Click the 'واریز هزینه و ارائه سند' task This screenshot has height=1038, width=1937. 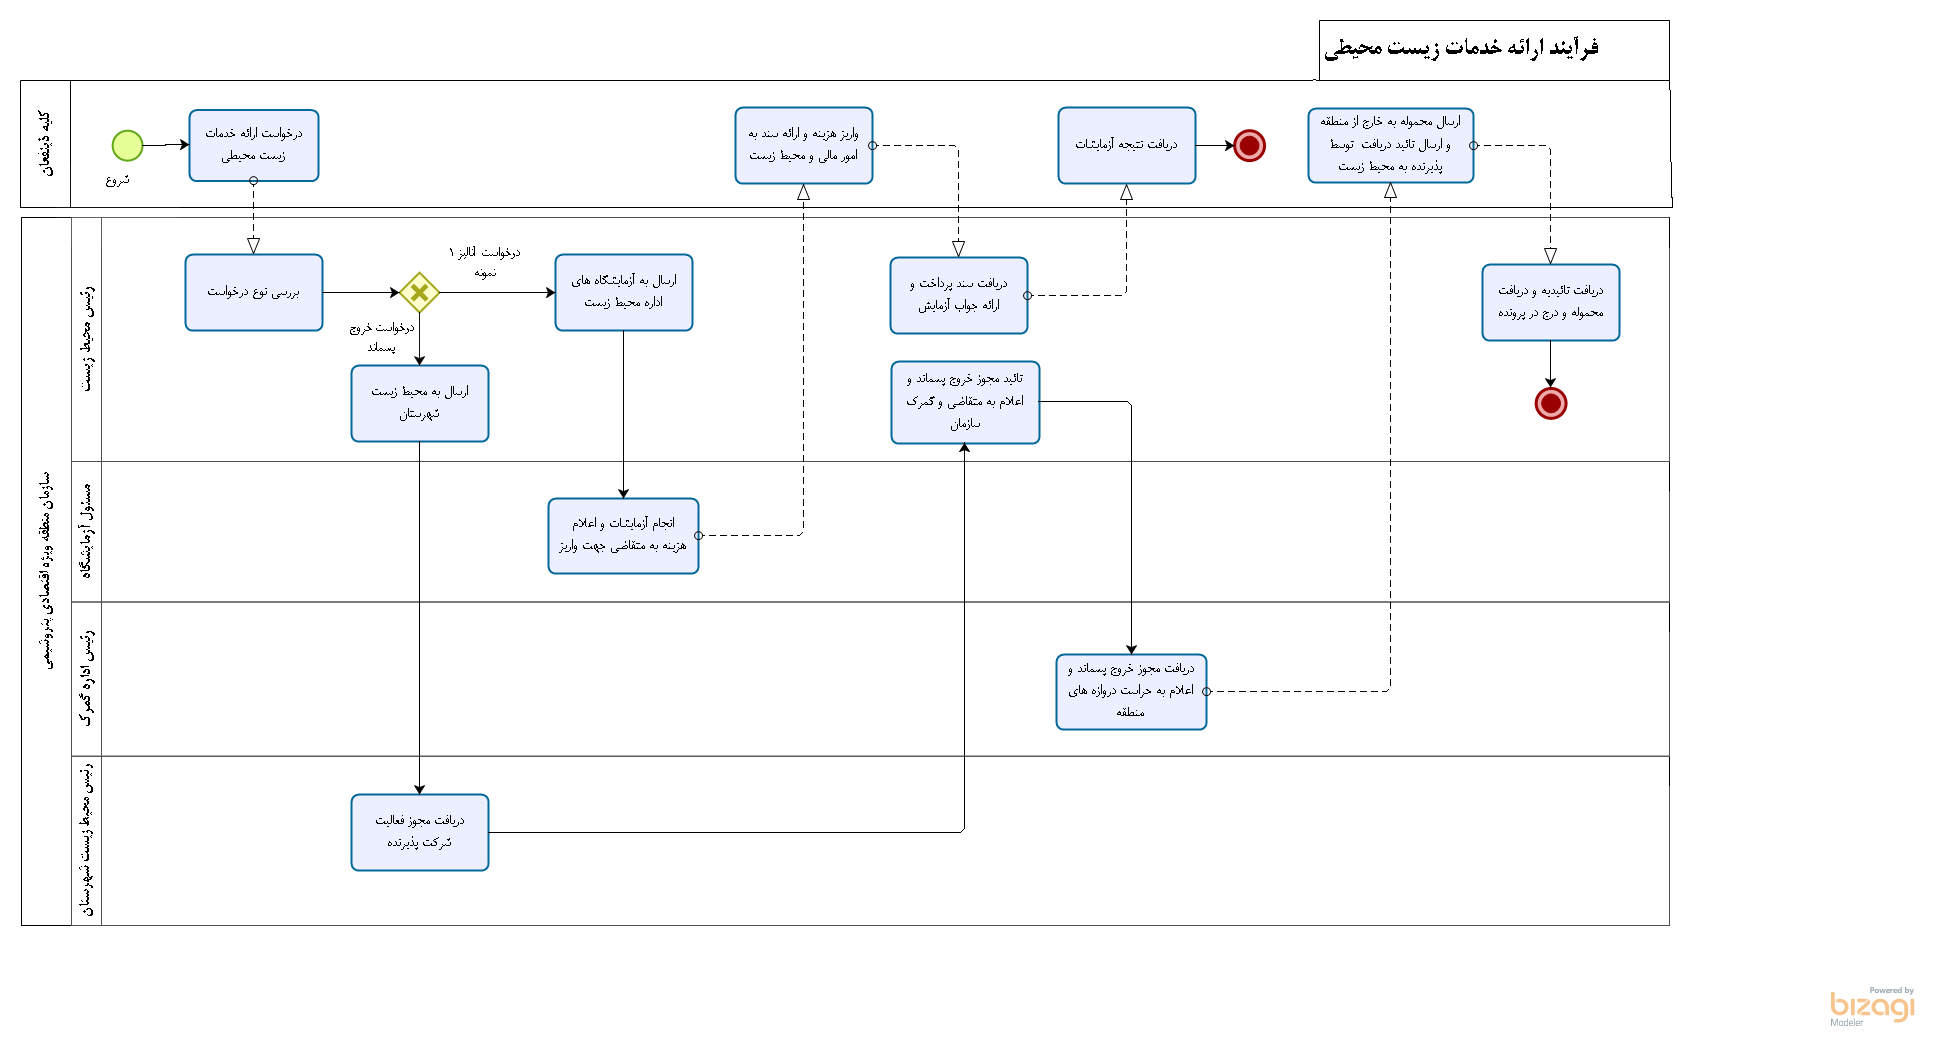point(803,146)
